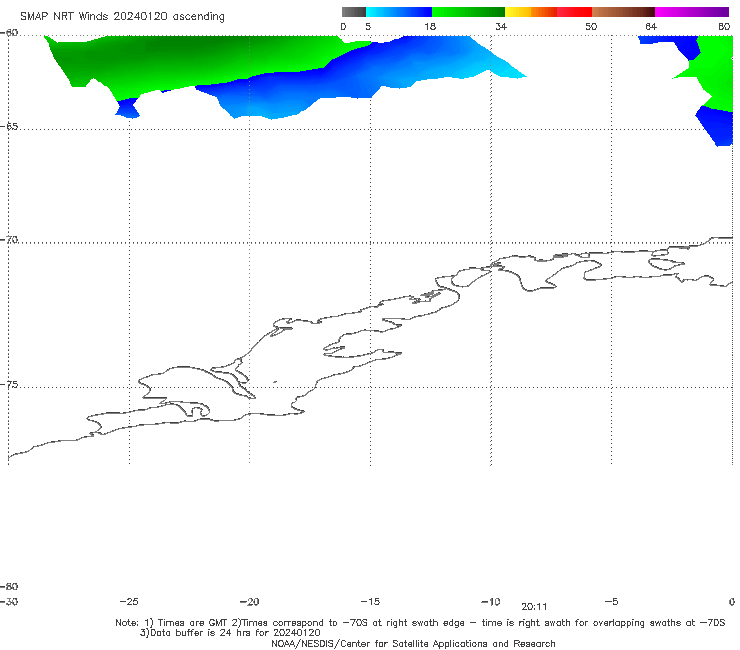The image size is (740, 650).
Task: Click the latitude label "-65"
Action: click(x=9, y=127)
